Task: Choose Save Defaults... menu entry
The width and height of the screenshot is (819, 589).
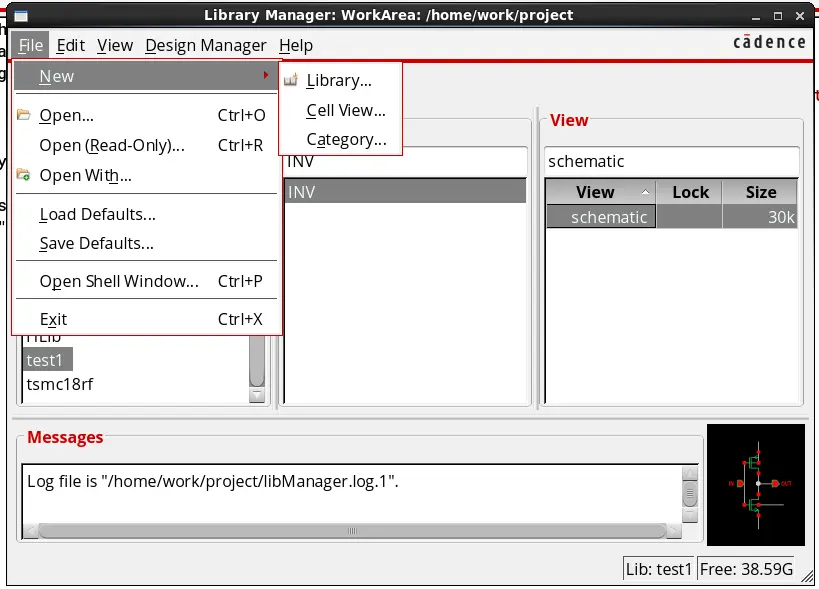Action: [146, 243]
